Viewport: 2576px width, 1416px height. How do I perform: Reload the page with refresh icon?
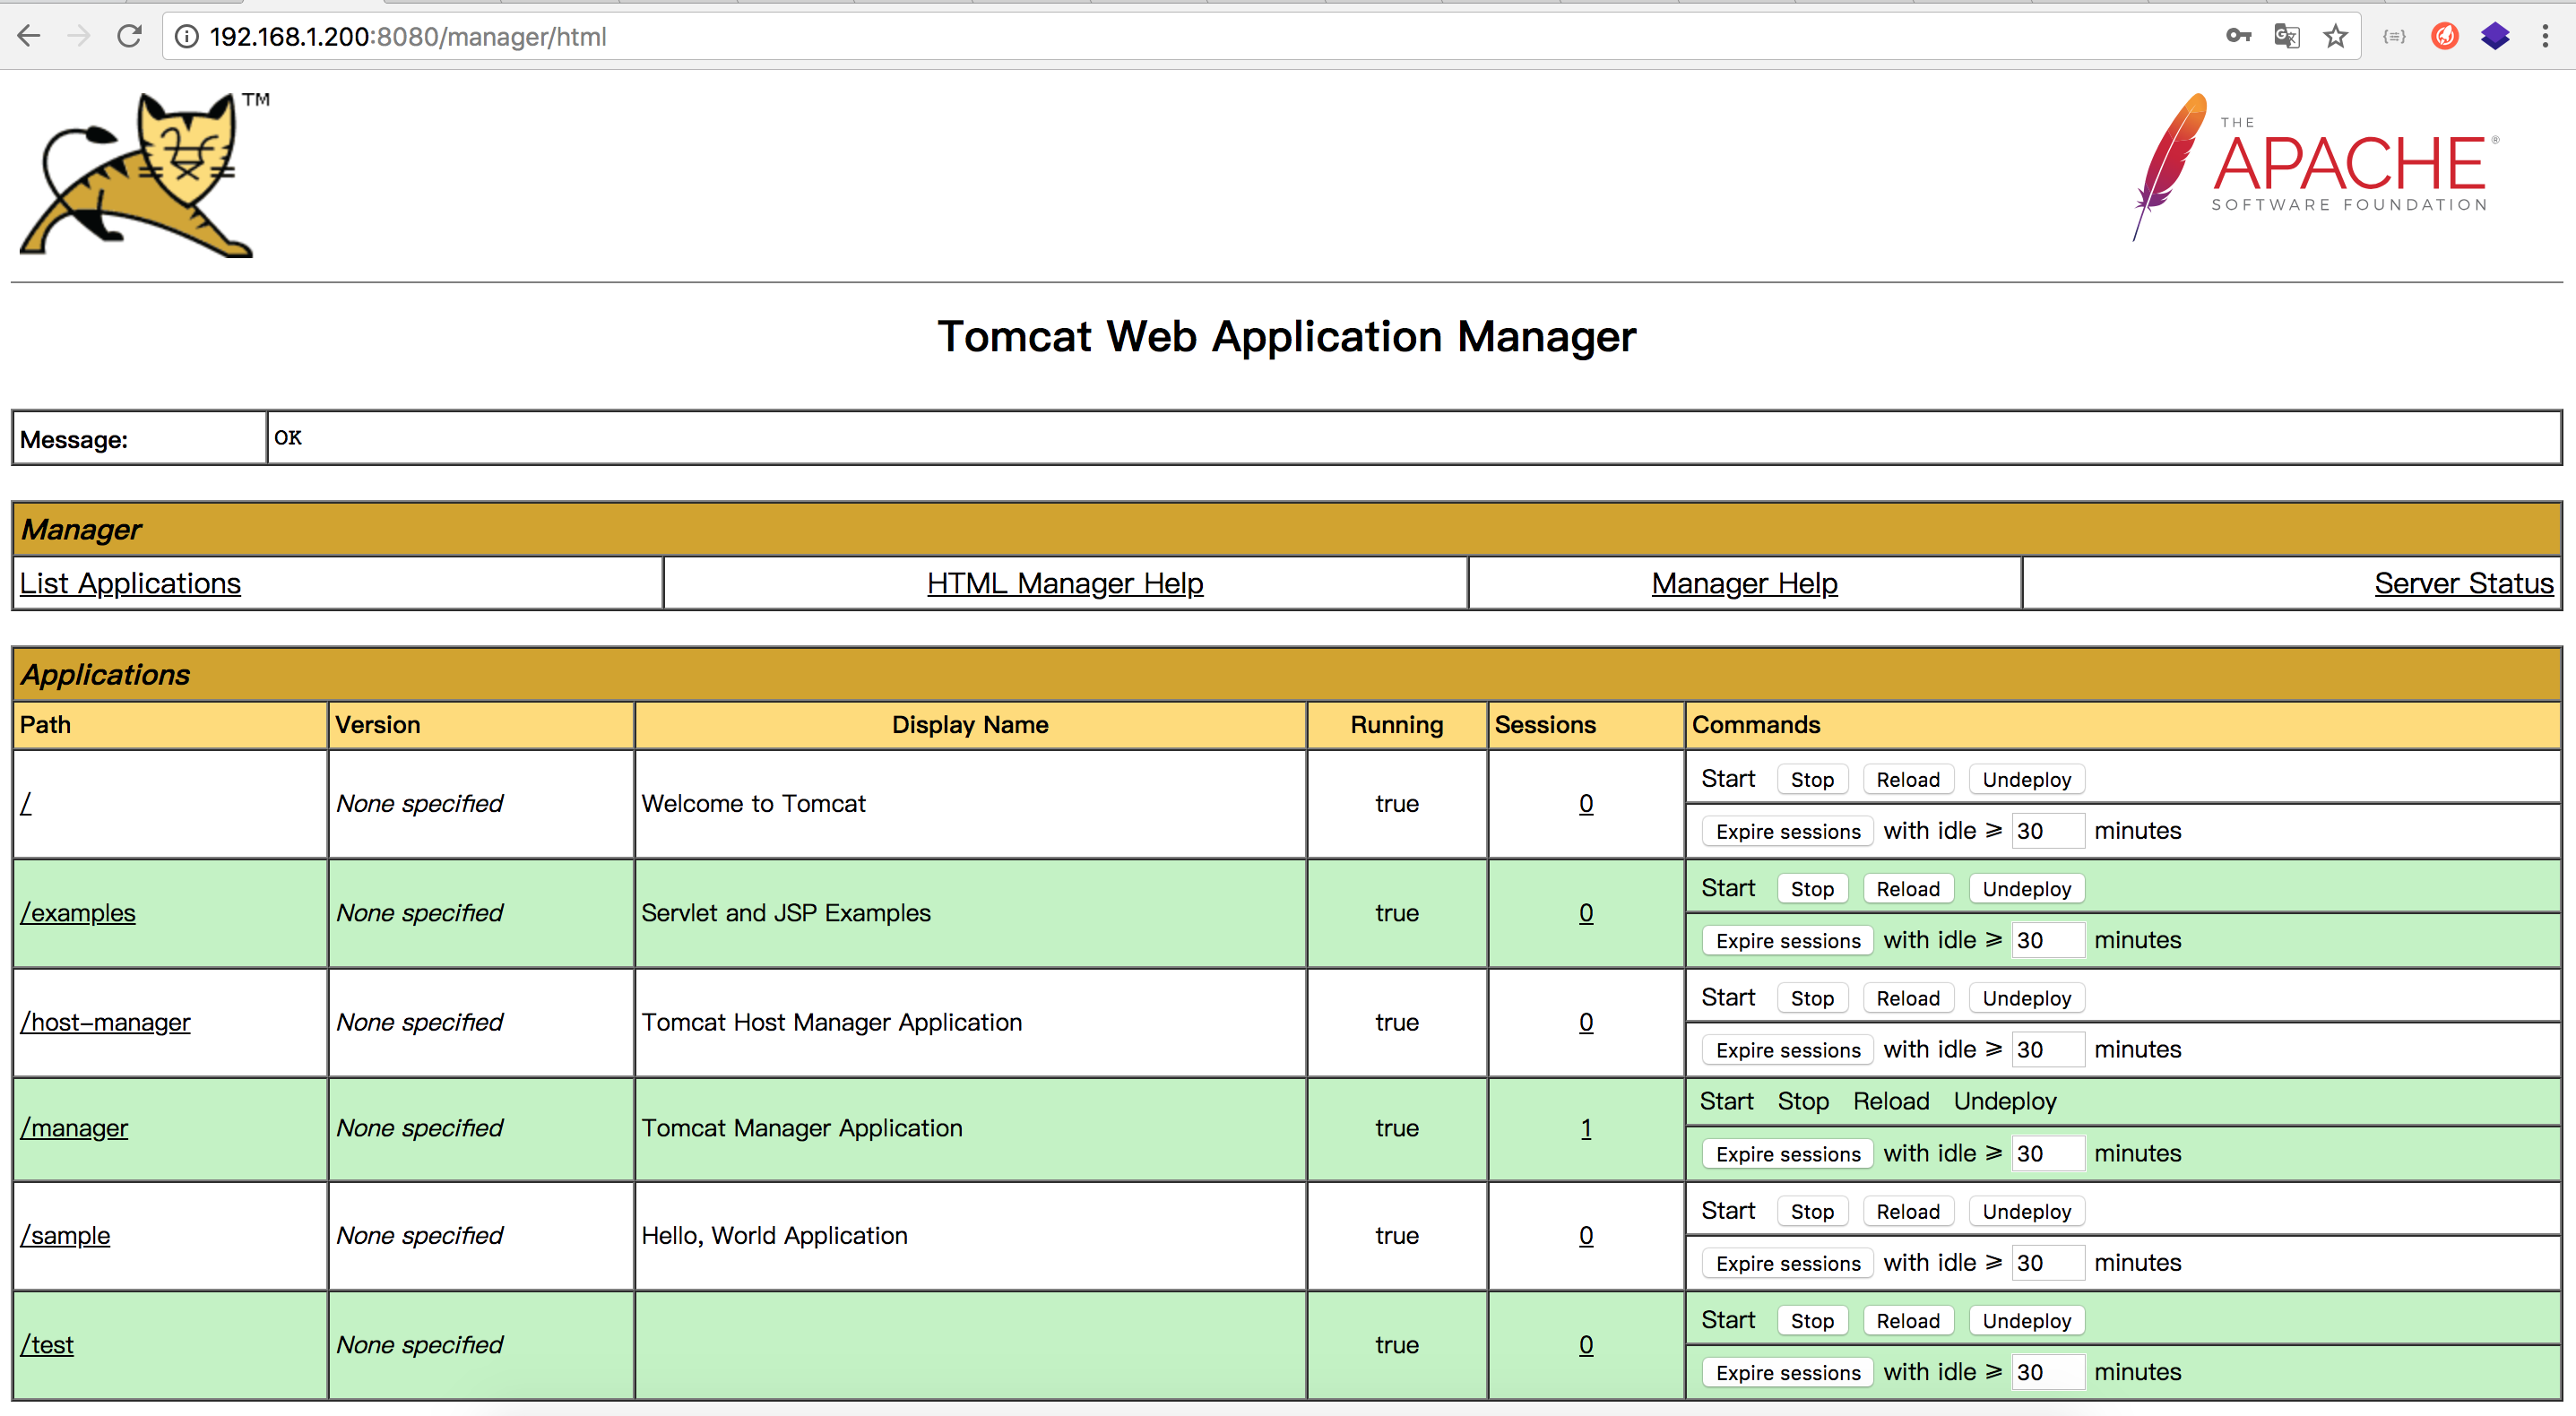(x=129, y=36)
